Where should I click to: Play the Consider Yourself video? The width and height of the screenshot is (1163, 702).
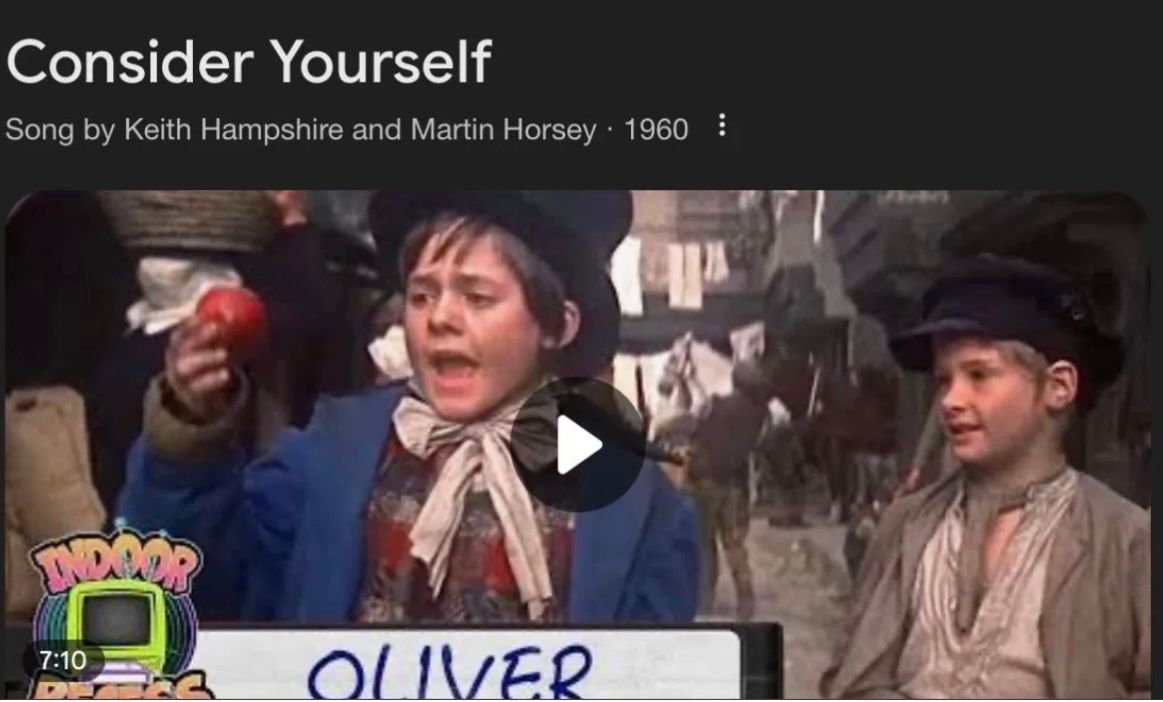pos(577,445)
